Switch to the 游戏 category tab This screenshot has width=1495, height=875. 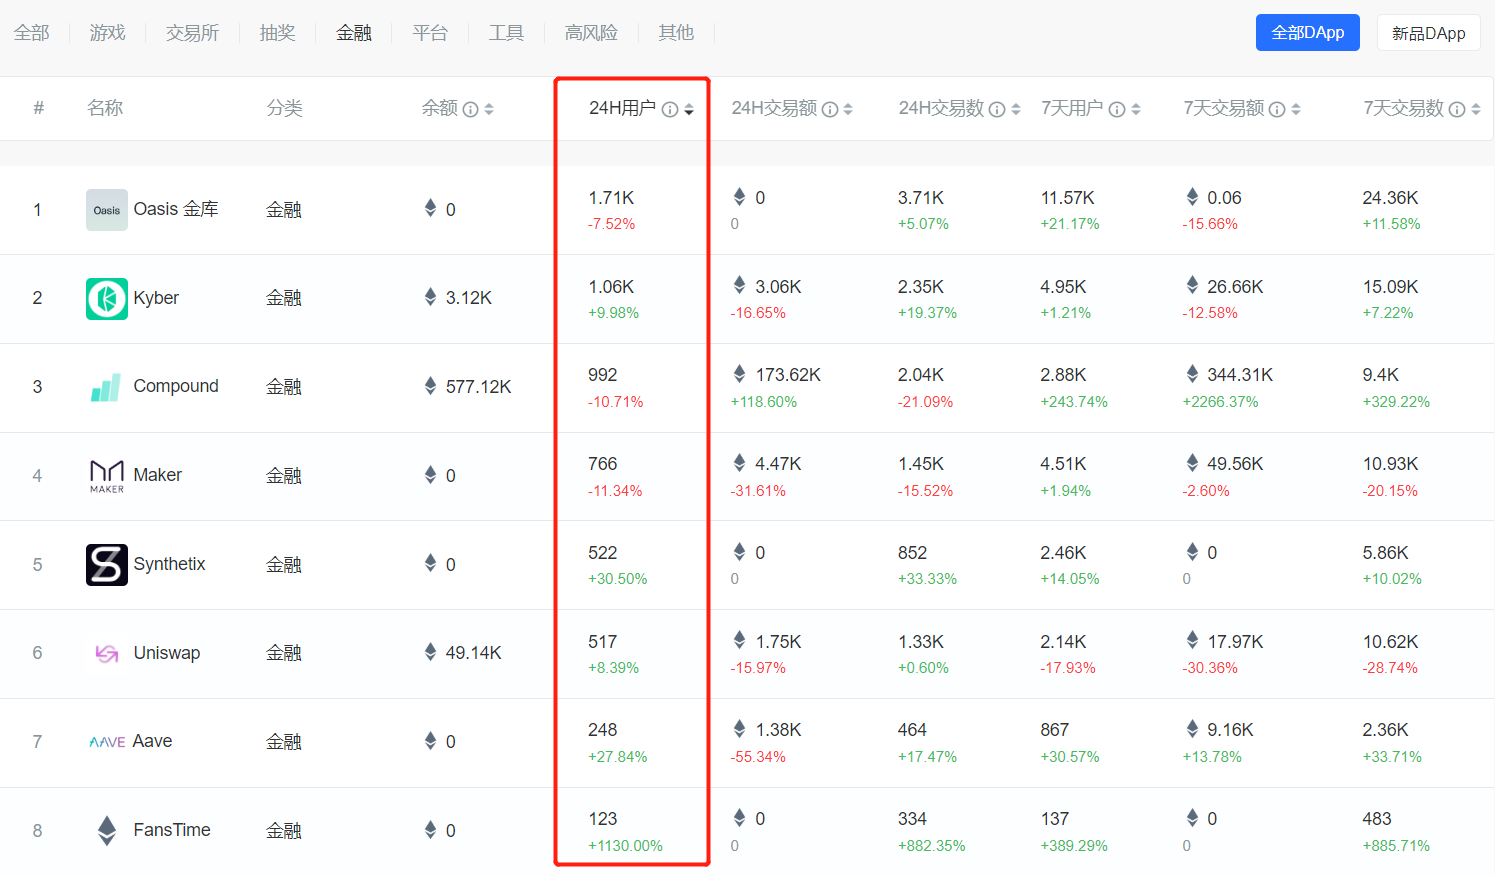tap(108, 33)
